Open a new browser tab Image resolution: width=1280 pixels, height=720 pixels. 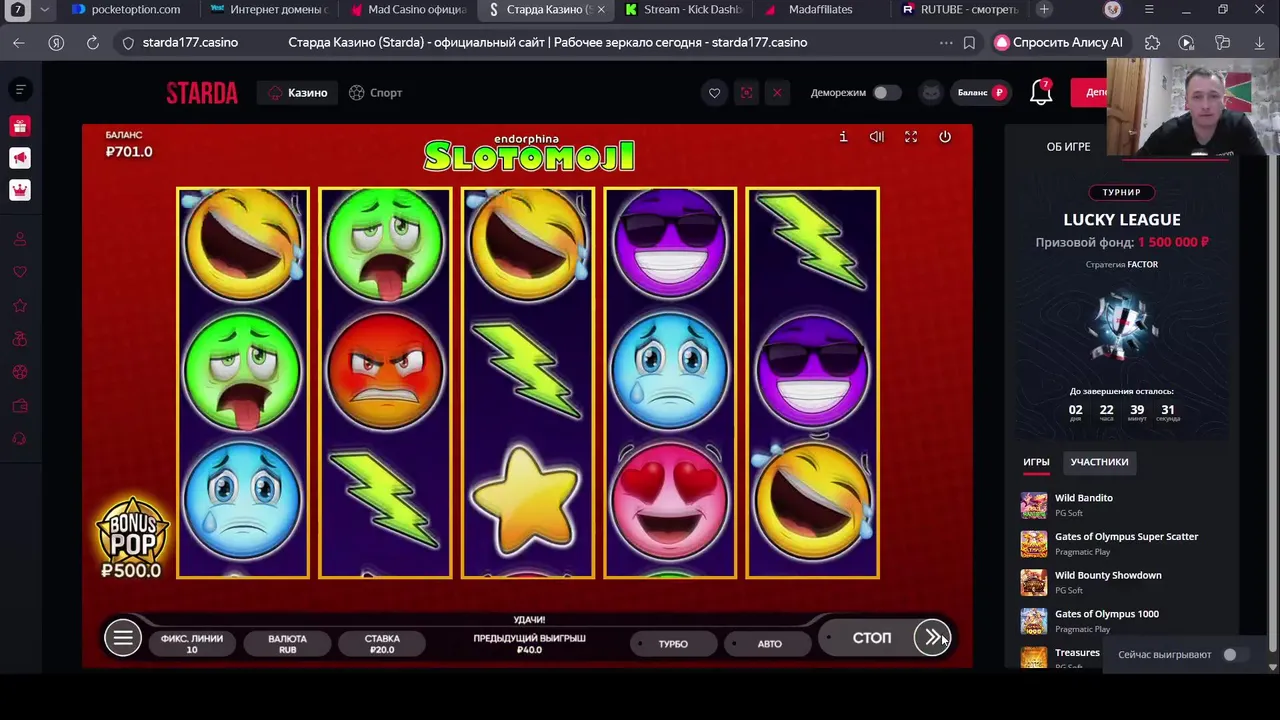pyautogui.click(x=1044, y=9)
